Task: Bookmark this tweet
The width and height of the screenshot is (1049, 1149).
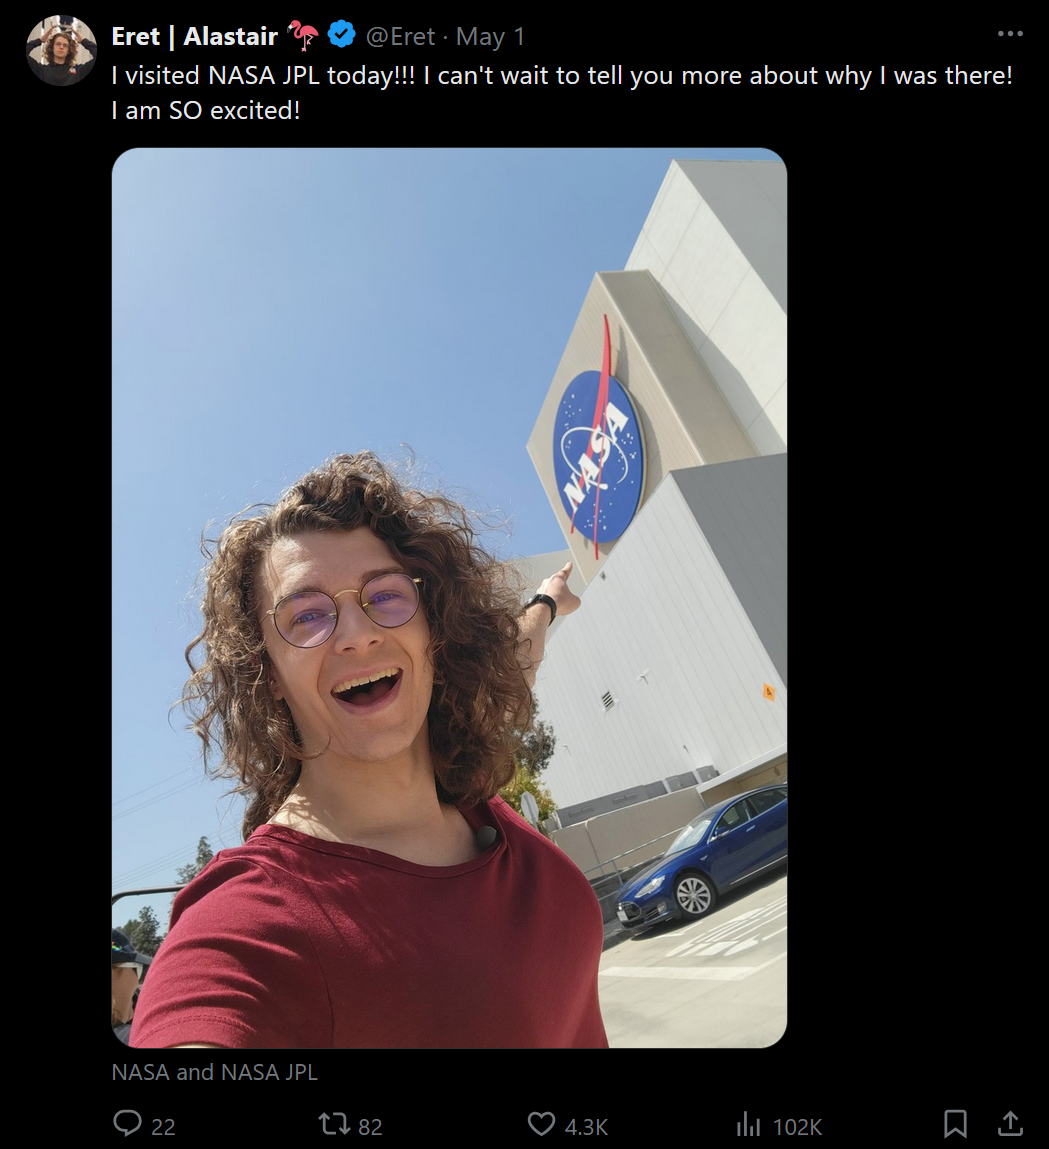Action: click(955, 1123)
